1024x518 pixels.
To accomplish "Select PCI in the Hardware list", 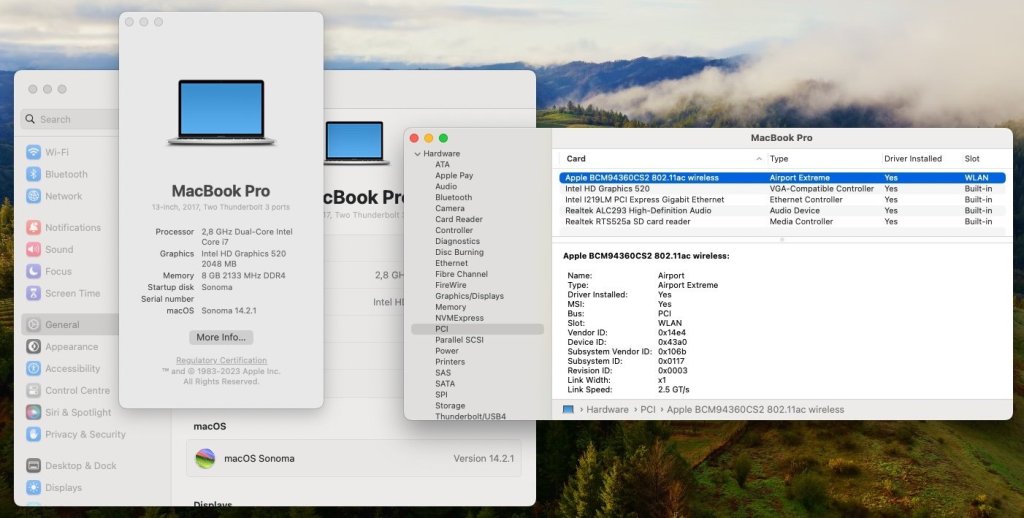I will pyautogui.click(x=441, y=329).
